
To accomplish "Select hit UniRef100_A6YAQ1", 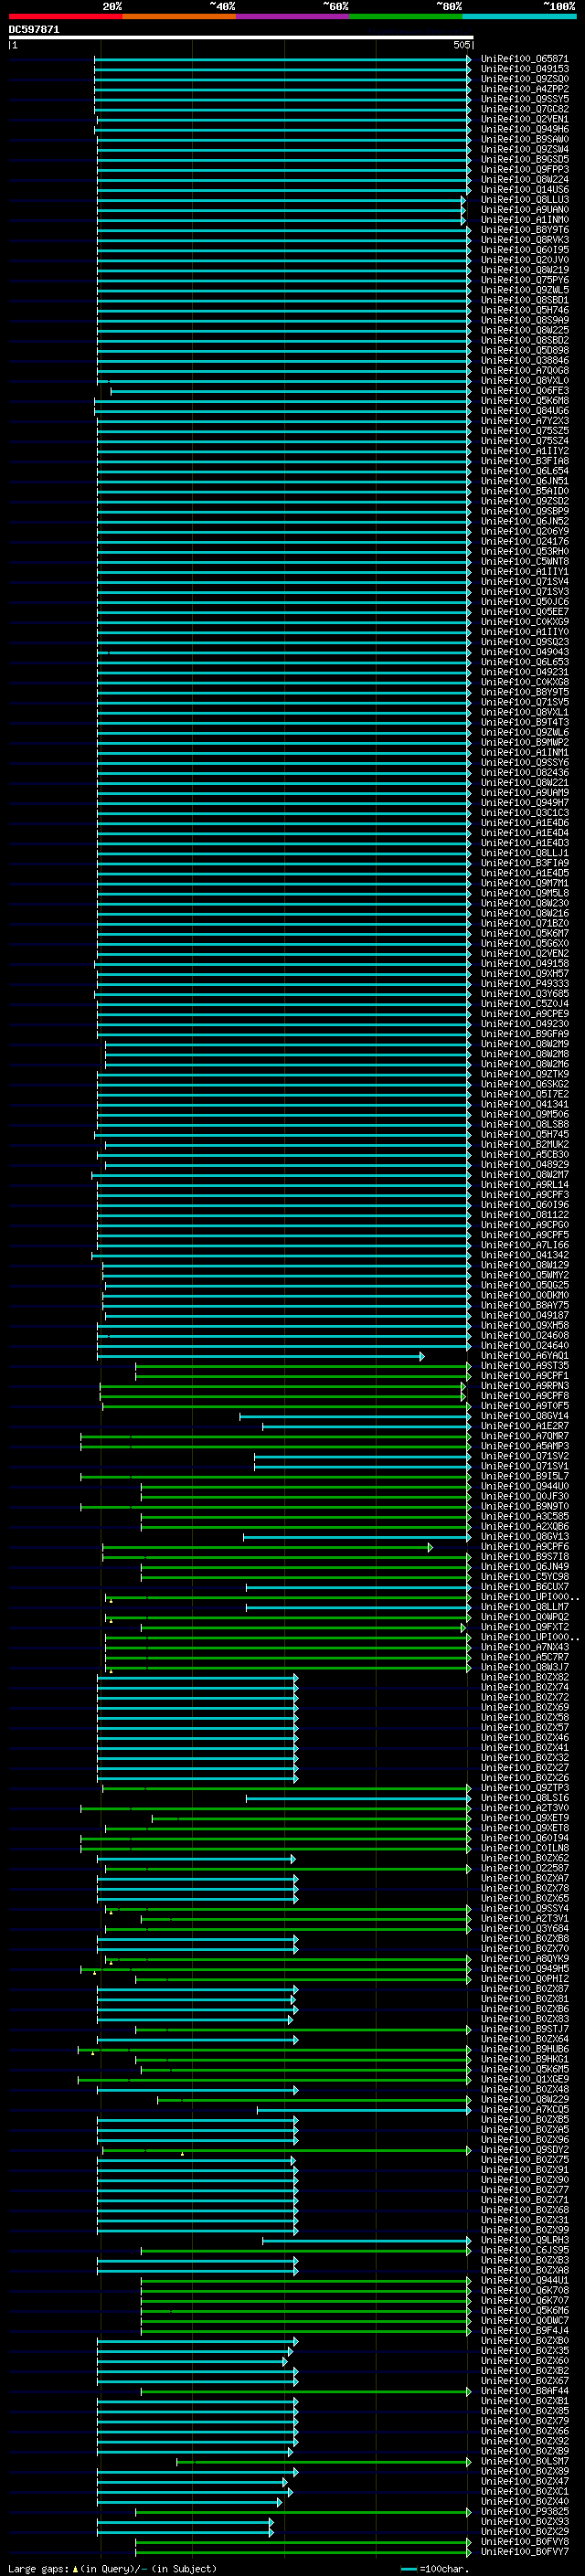I will 525,1356.
